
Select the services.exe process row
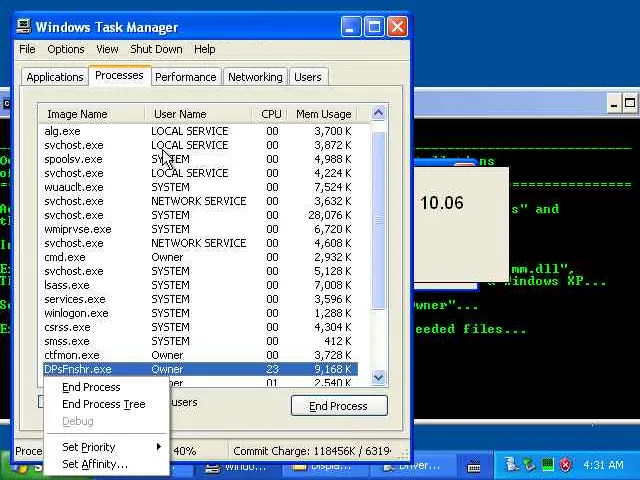(x=200, y=299)
